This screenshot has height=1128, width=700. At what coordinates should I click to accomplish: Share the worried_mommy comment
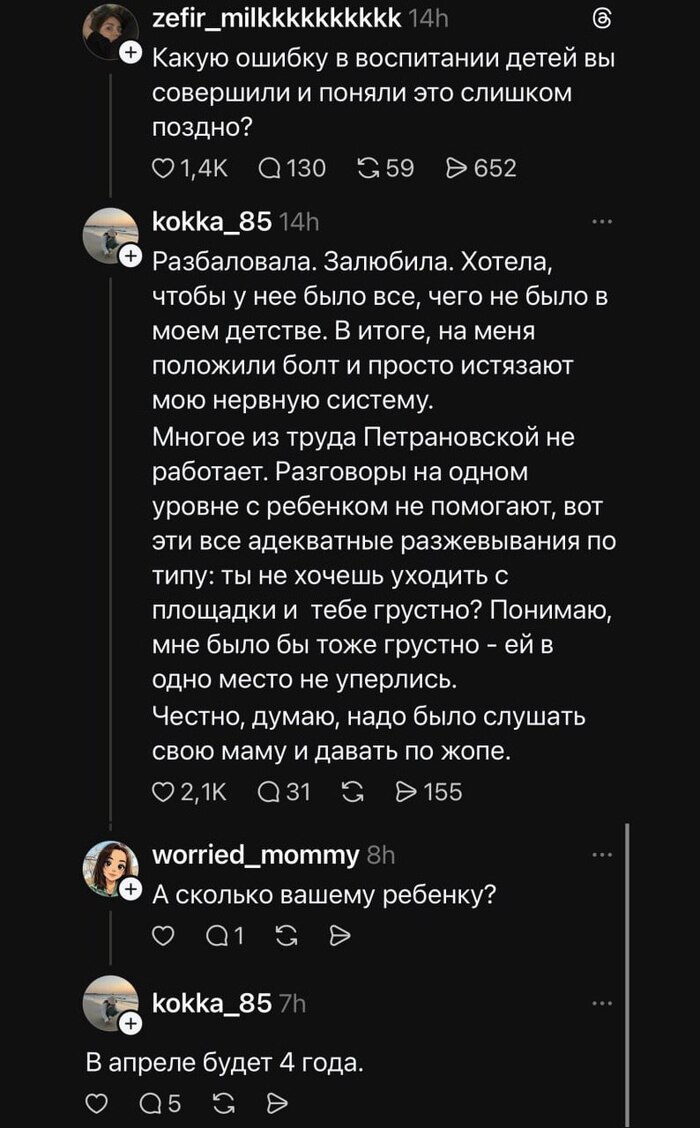pos(340,936)
